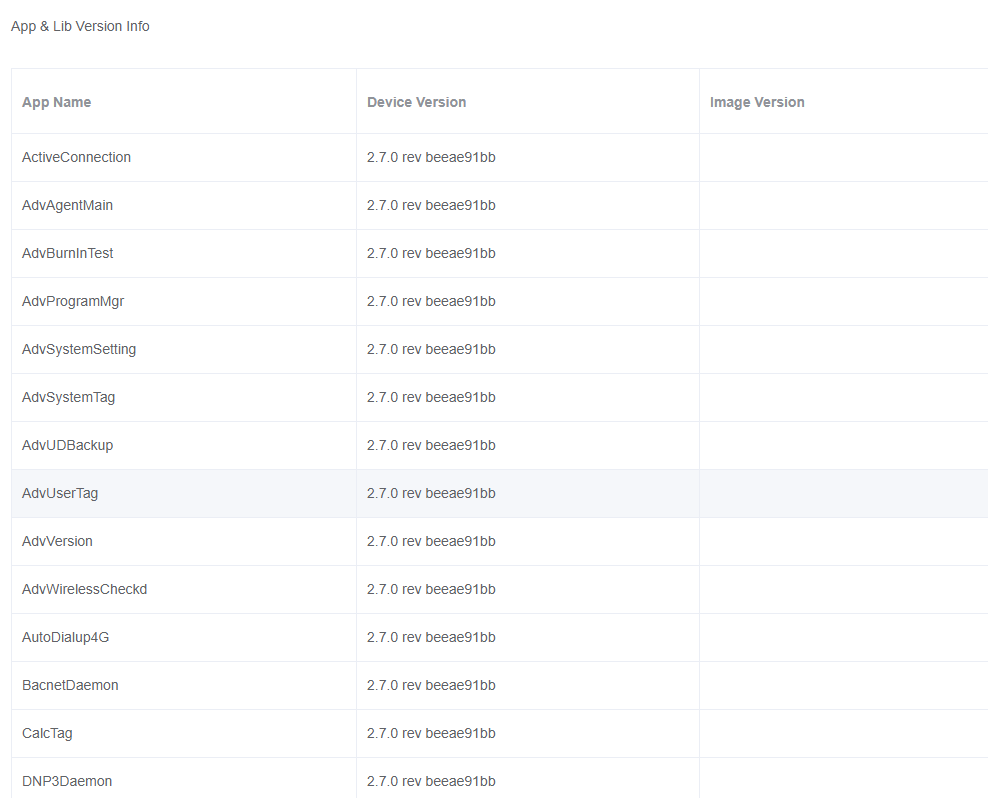Click the AdvBurnInTest app name

(67, 253)
